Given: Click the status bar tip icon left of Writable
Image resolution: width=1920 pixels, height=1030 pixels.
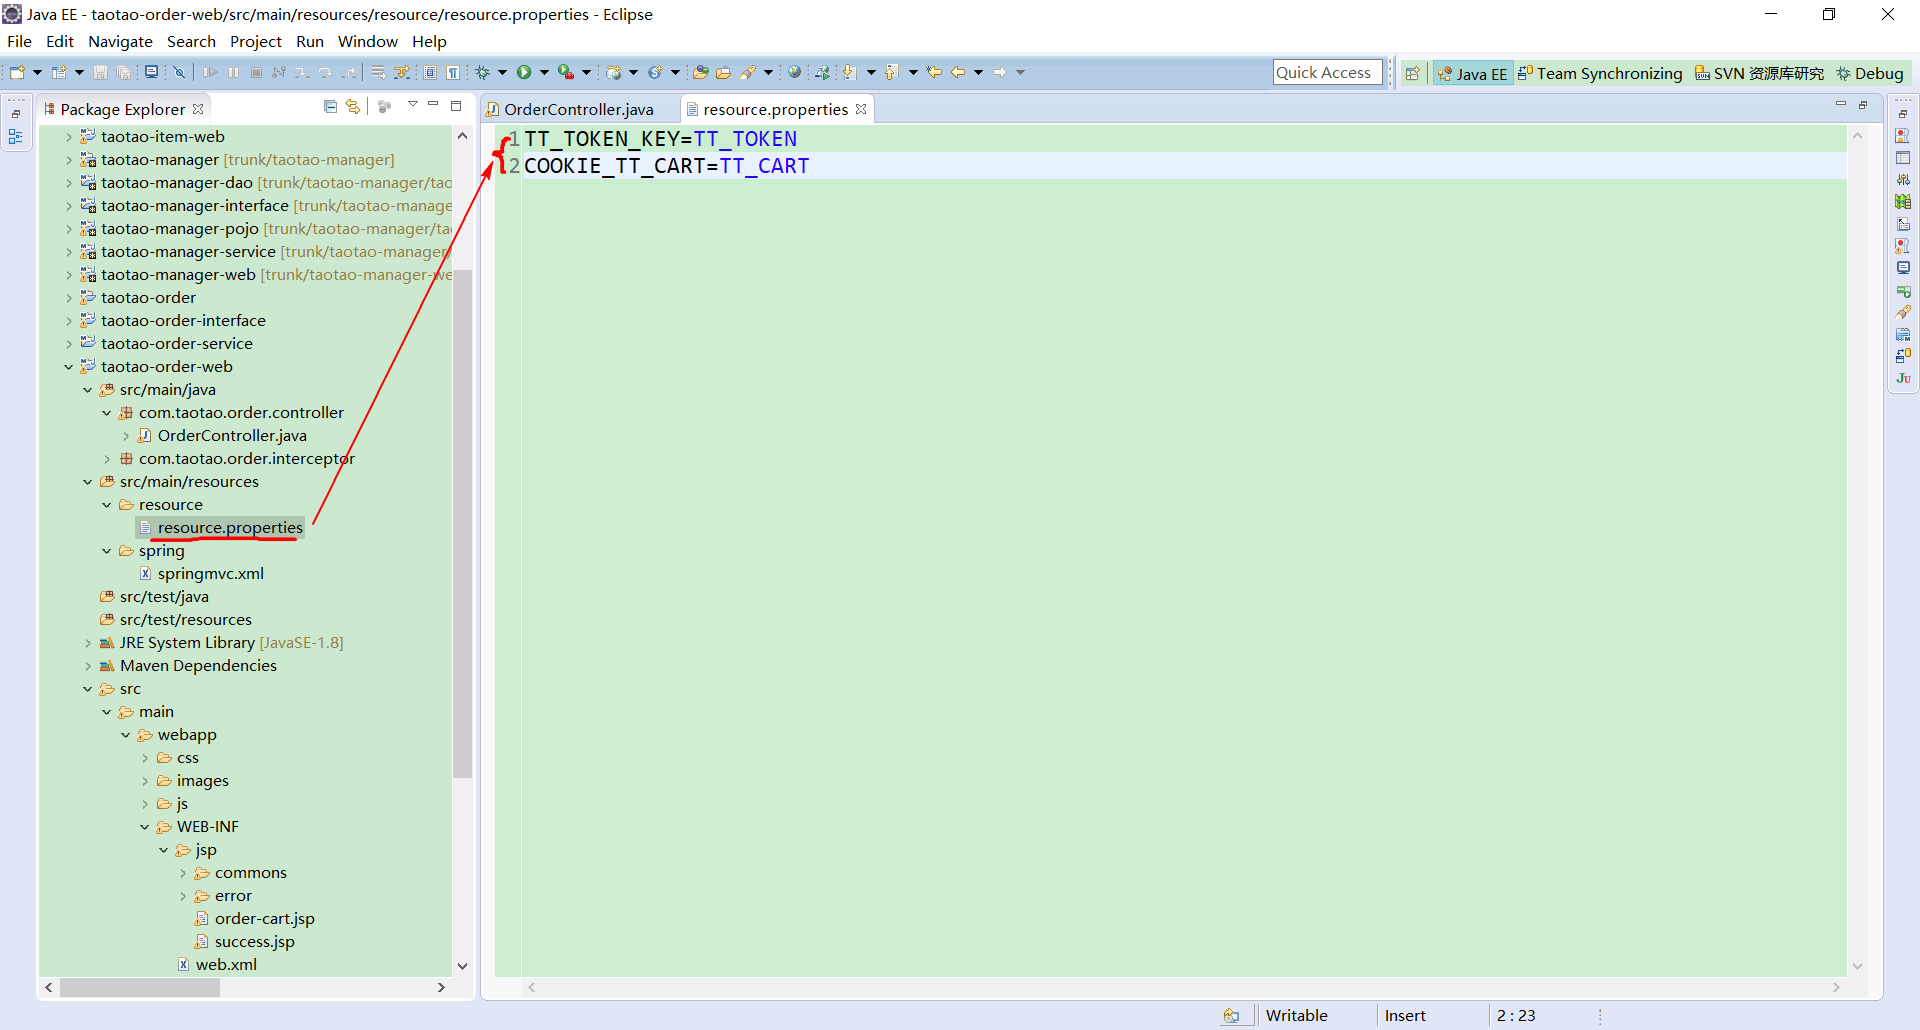Looking at the screenshot, I should point(1231,1015).
